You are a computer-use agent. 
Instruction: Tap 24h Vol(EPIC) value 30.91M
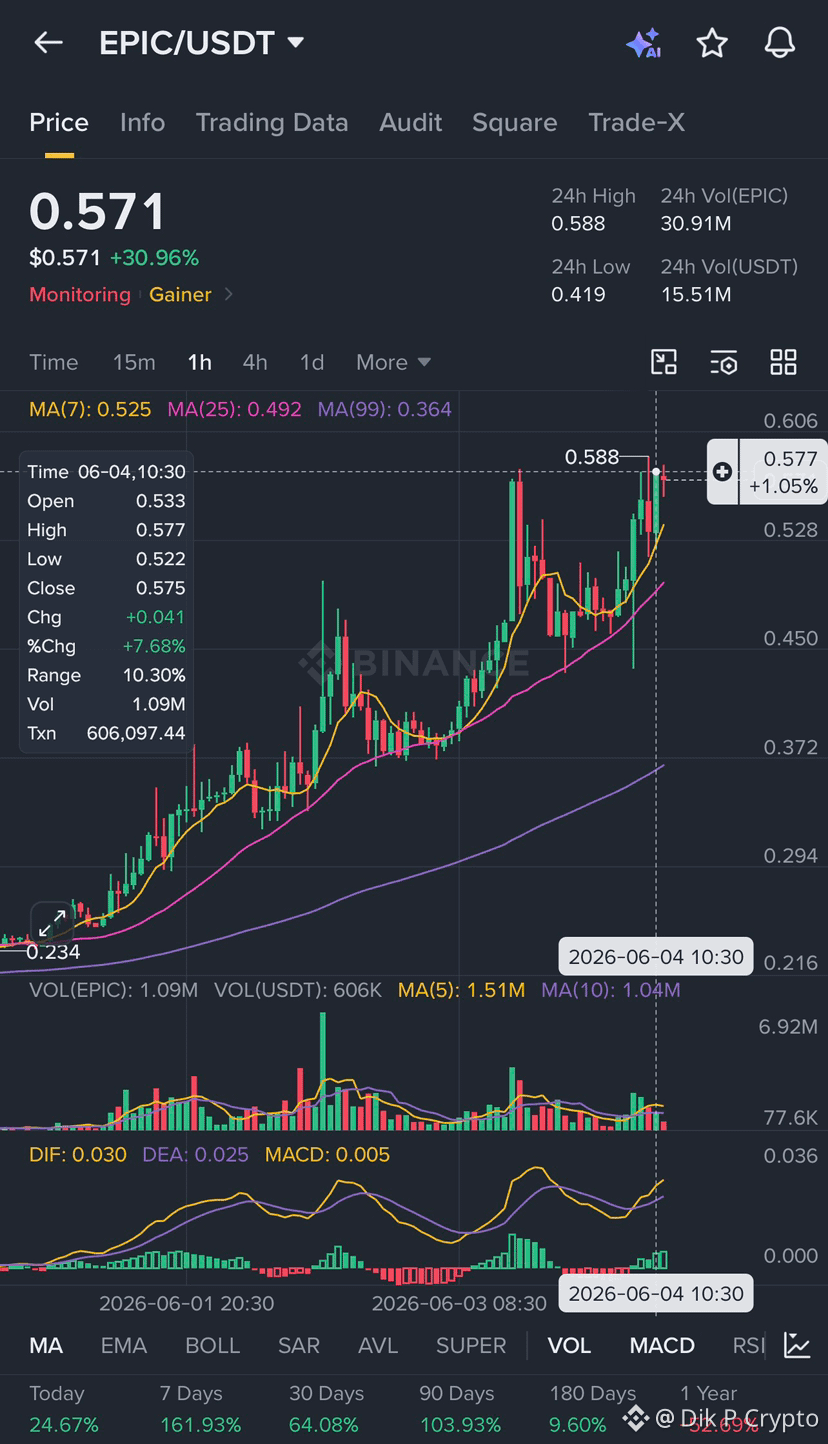tap(696, 223)
